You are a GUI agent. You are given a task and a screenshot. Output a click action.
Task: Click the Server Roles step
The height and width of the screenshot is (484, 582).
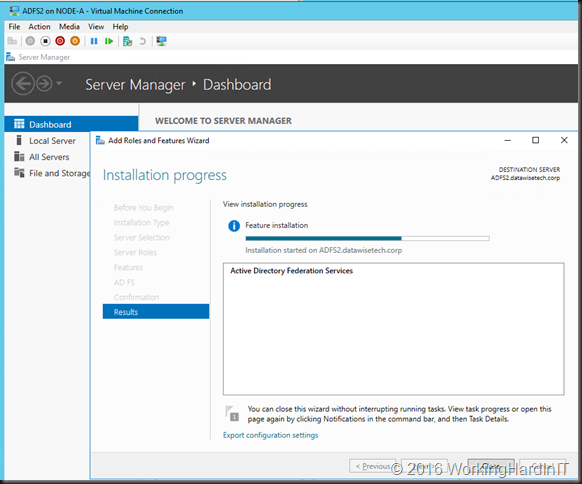coord(135,252)
